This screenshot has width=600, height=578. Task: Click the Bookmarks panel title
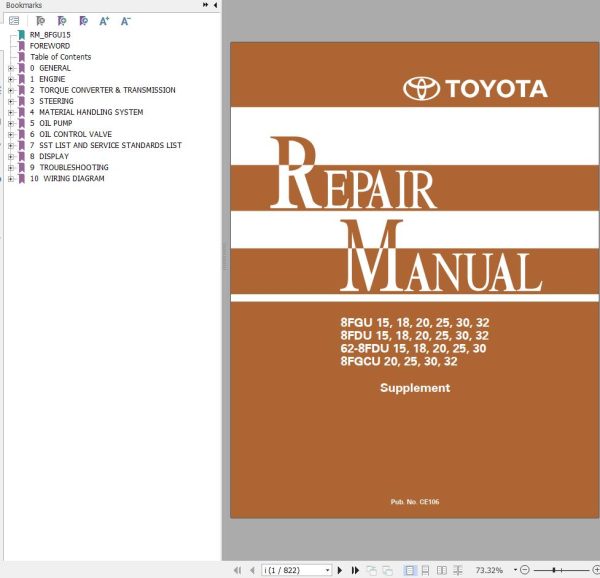point(24,5)
